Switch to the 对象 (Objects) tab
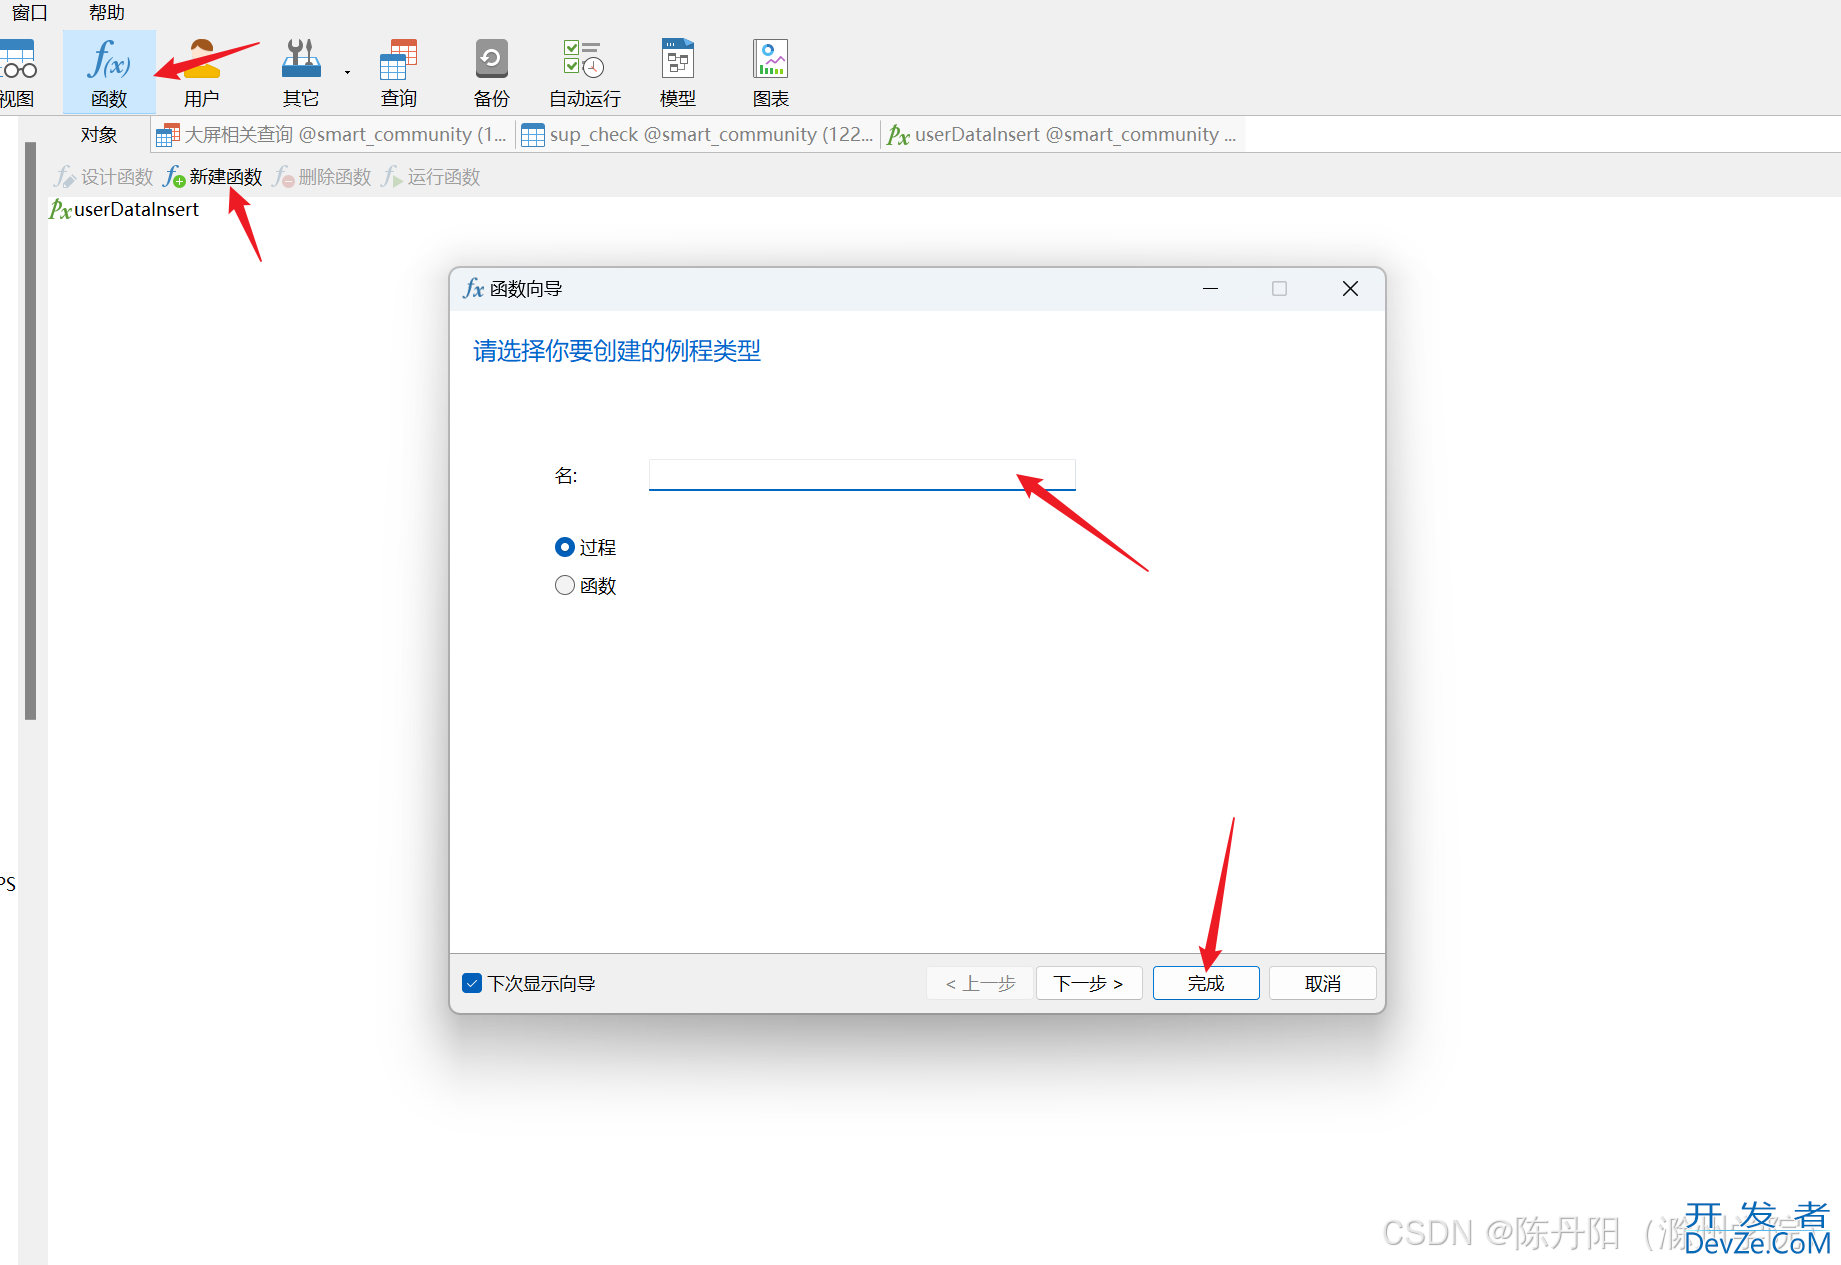The height and width of the screenshot is (1265, 1841). pyautogui.click(x=99, y=135)
